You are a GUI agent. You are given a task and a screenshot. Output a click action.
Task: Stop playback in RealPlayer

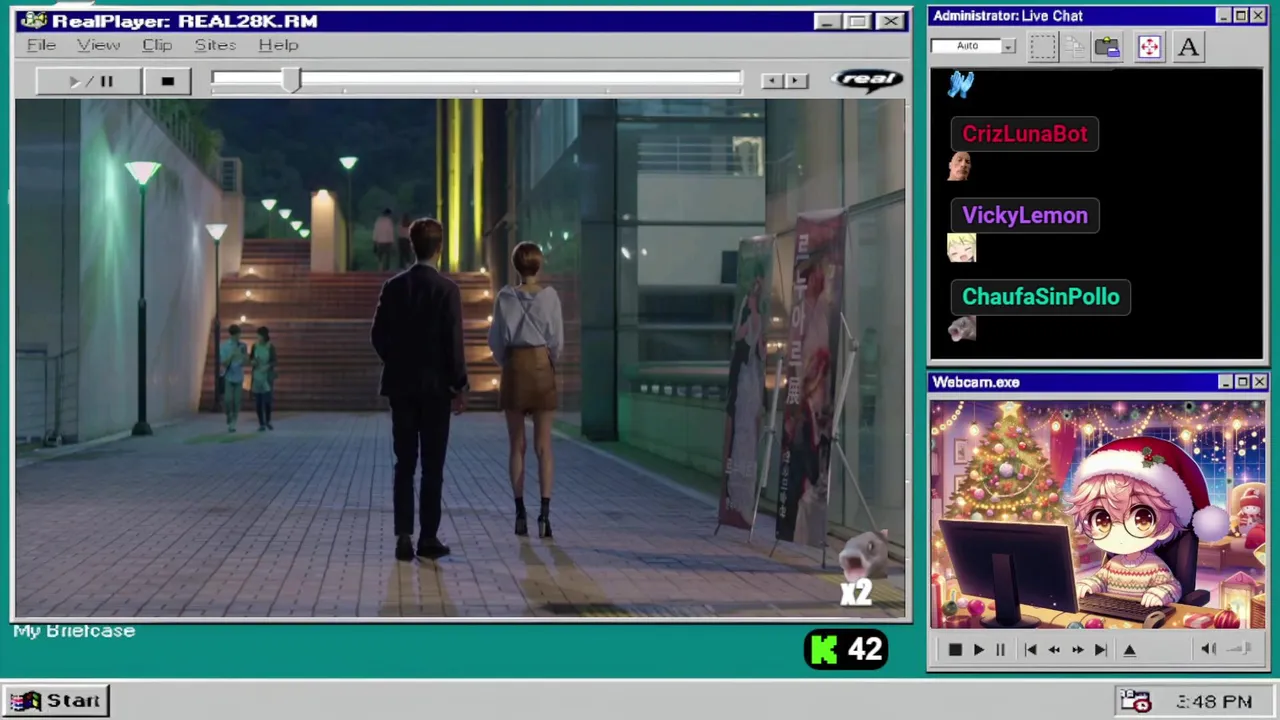tap(168, 81)
